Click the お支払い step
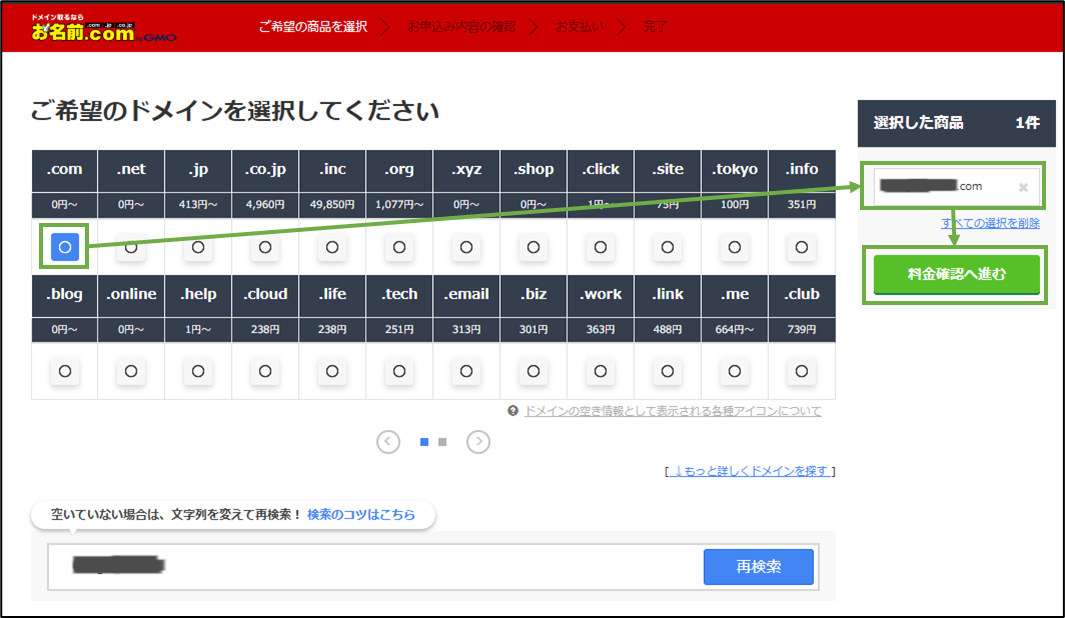 click(579, 26)
